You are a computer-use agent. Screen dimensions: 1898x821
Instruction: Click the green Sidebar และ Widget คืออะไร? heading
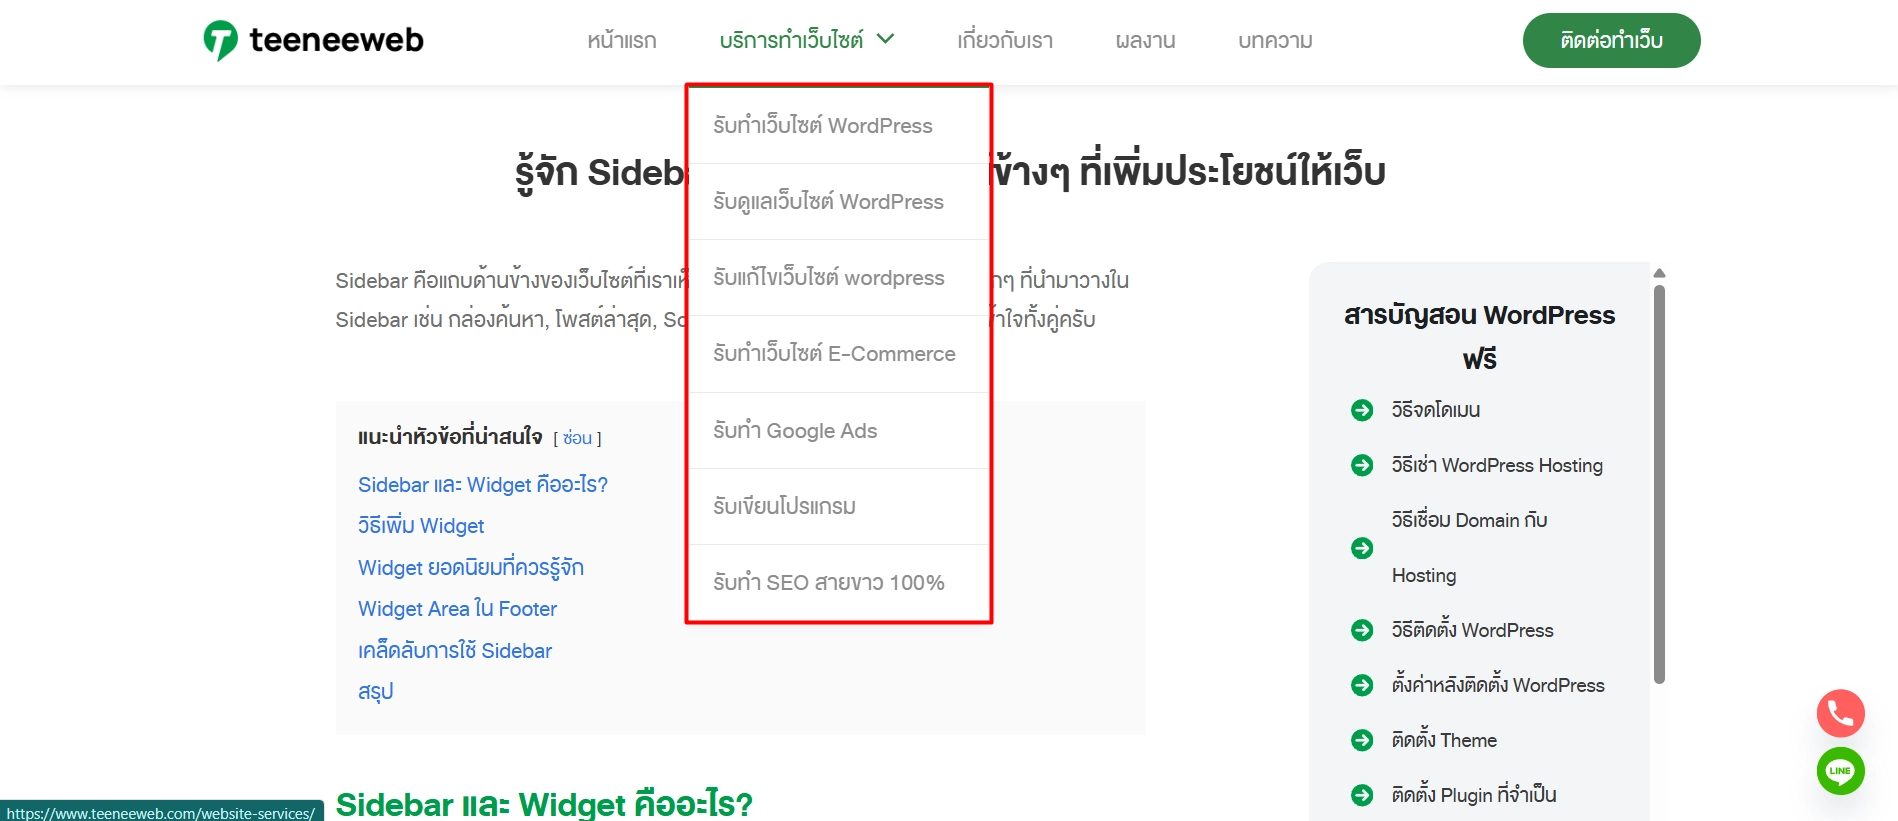tap(544, 804)
